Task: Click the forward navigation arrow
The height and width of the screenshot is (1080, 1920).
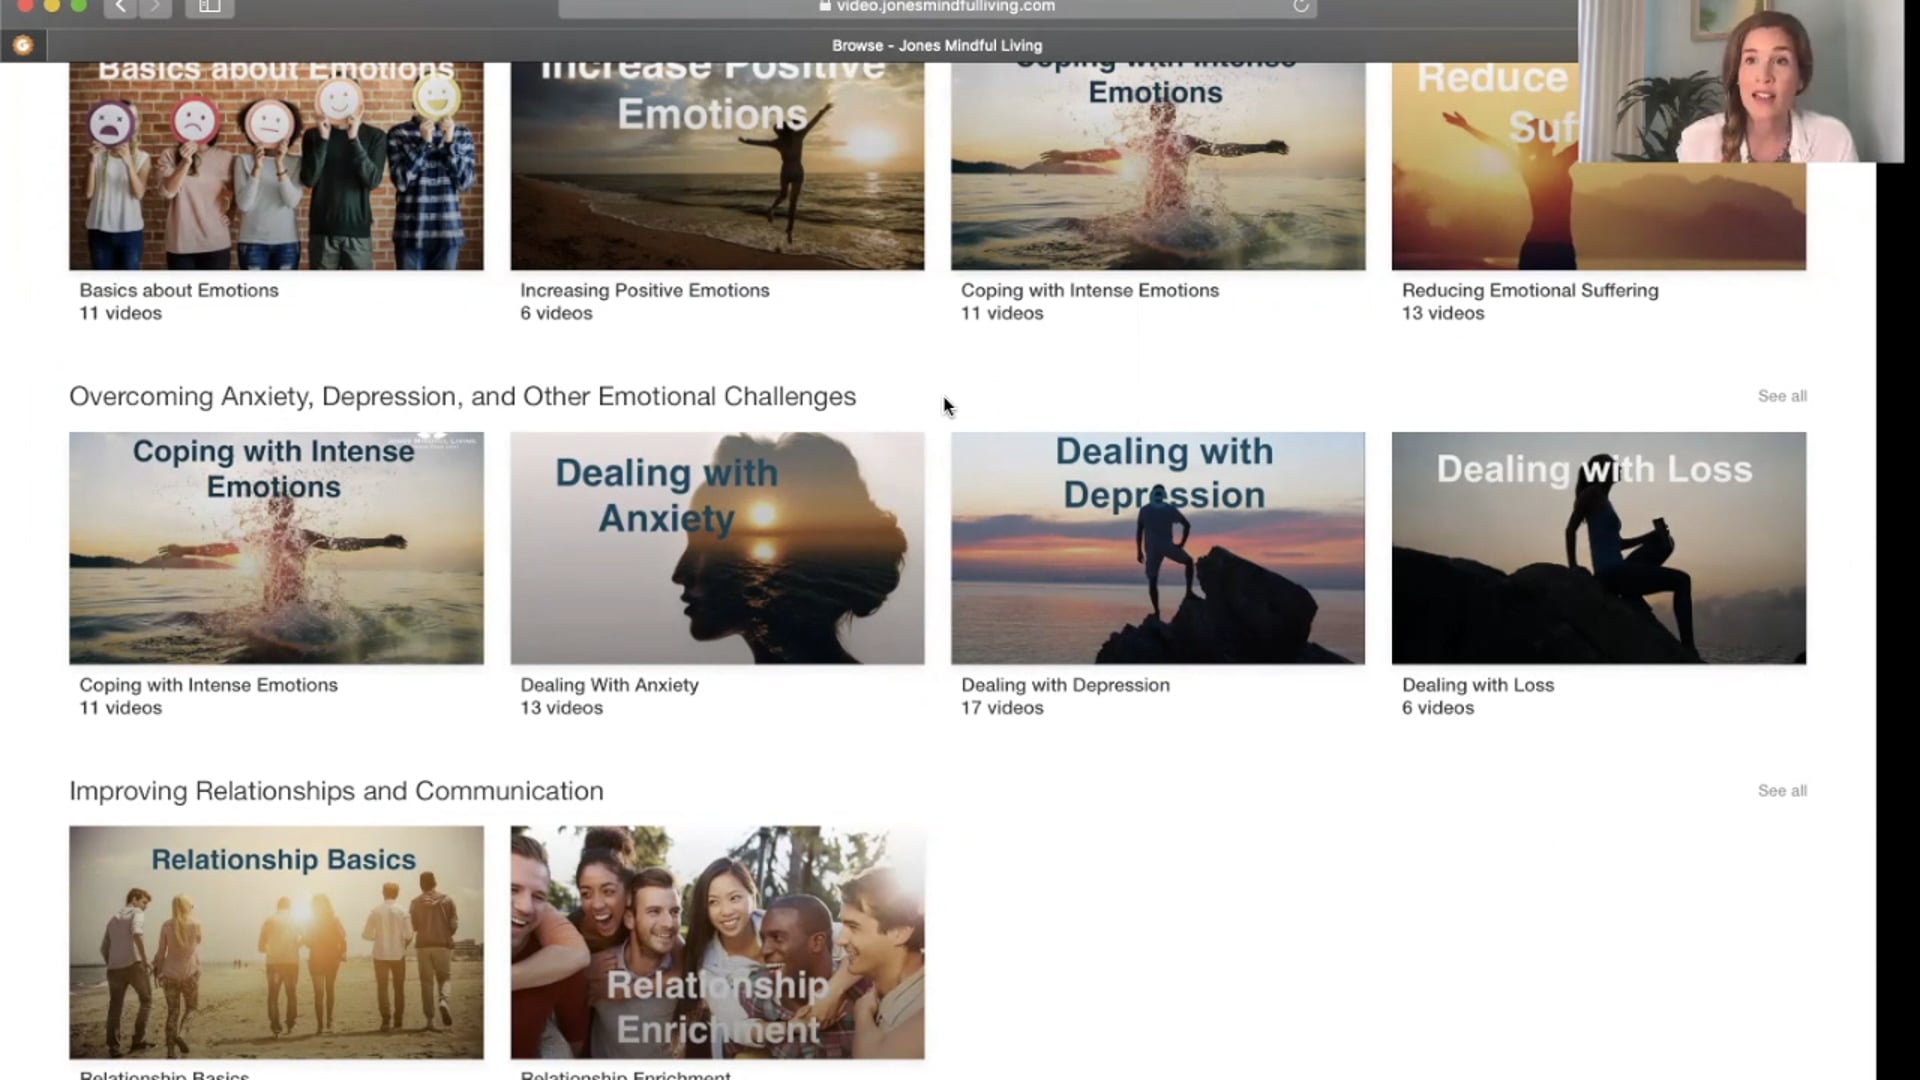Action: [x=155, y=6]
